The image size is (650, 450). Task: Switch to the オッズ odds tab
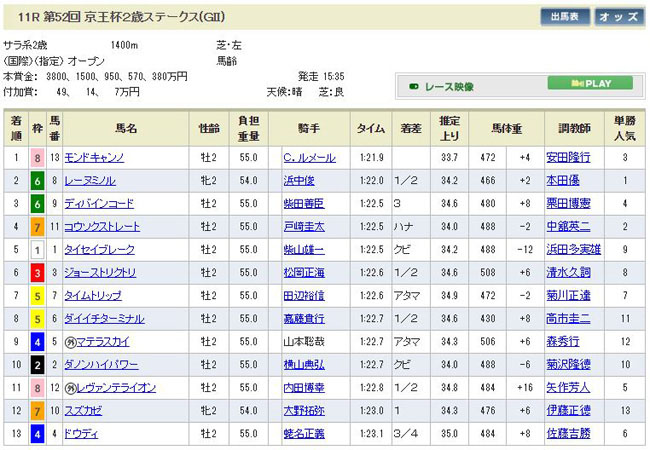pos(620,17)
